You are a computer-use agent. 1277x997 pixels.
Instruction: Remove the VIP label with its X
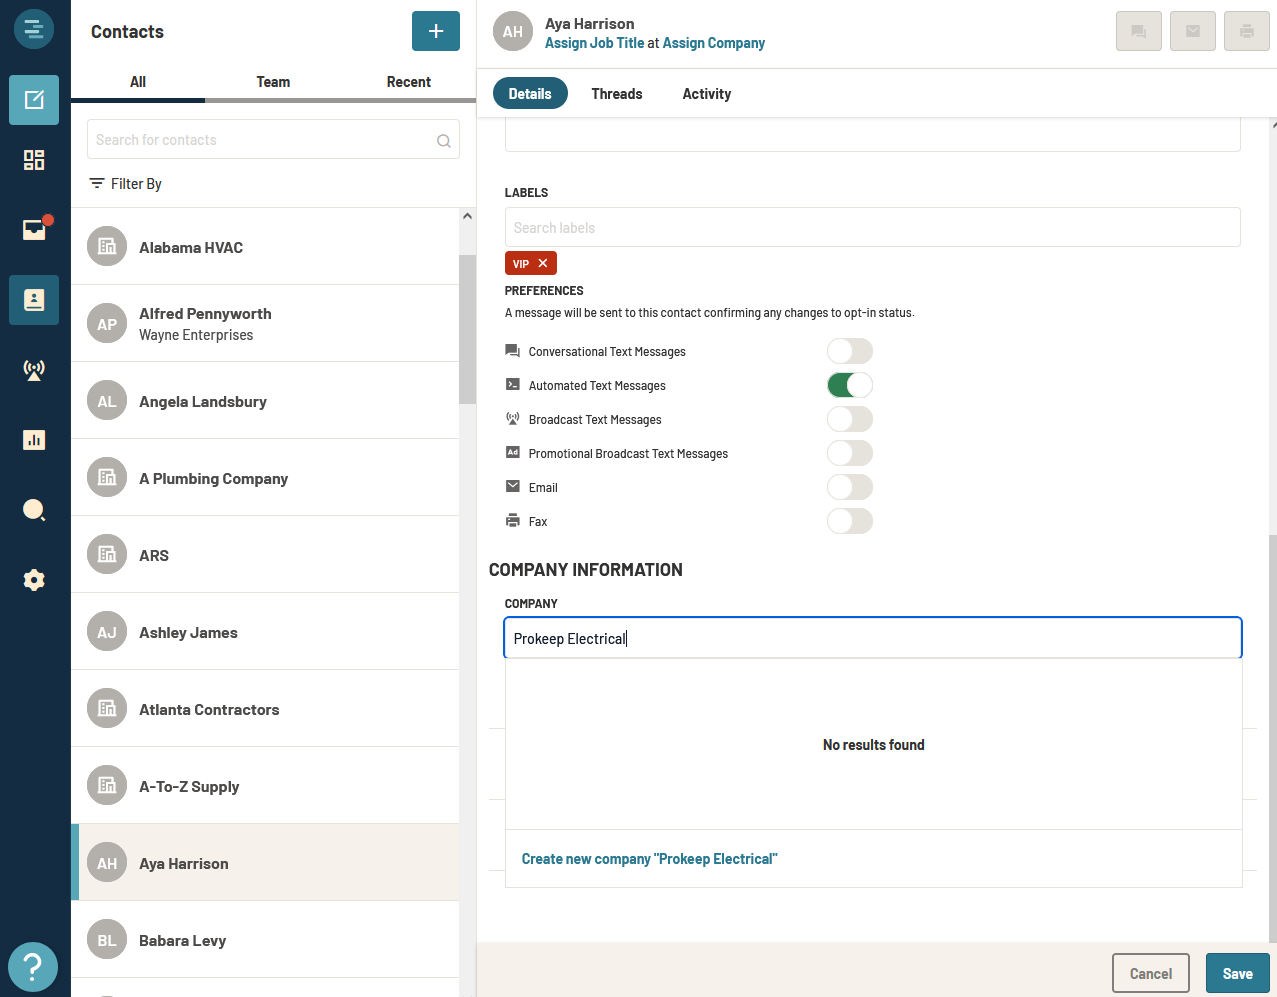pos(544,263)
